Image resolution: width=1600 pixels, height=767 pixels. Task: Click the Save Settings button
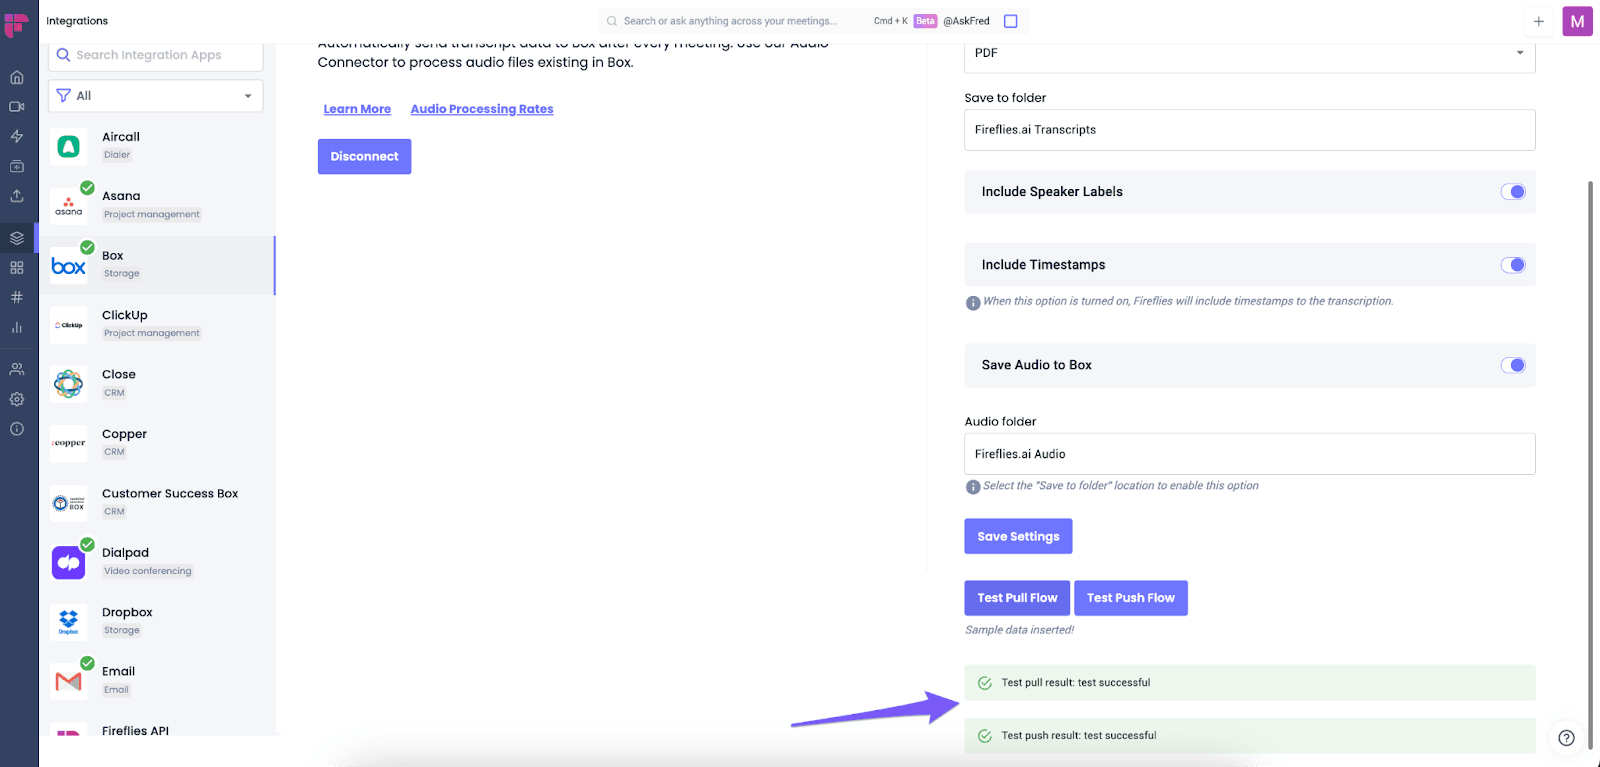pos(1018,536)
